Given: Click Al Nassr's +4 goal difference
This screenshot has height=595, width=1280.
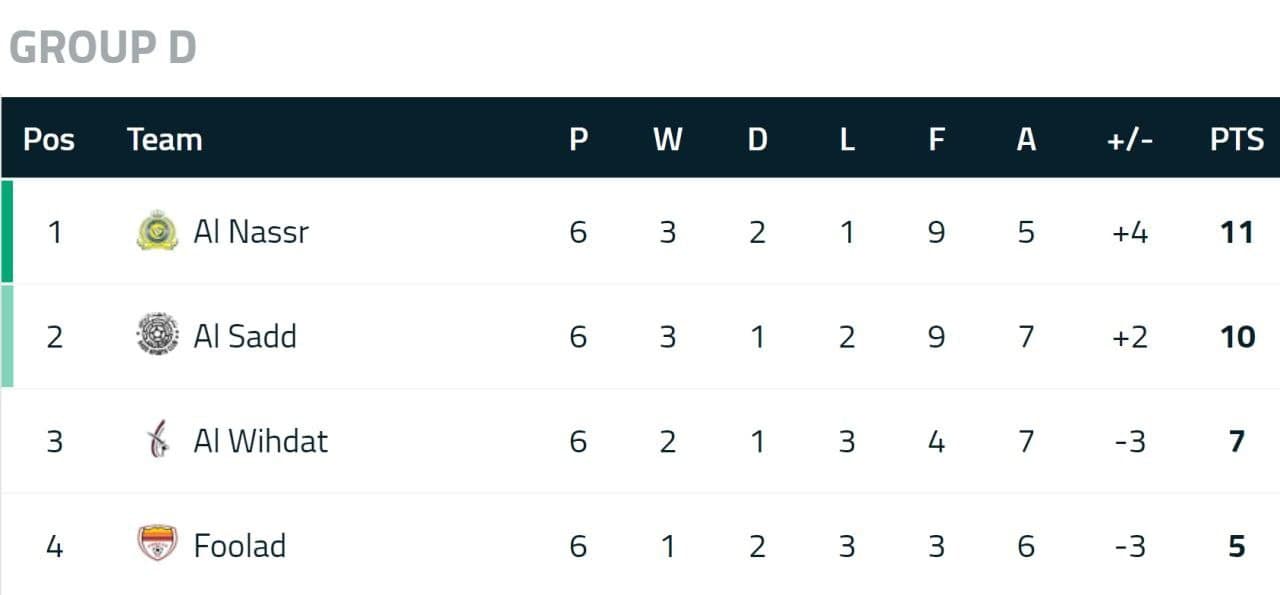Looking at the screenshot, I should pos(1130,232).
